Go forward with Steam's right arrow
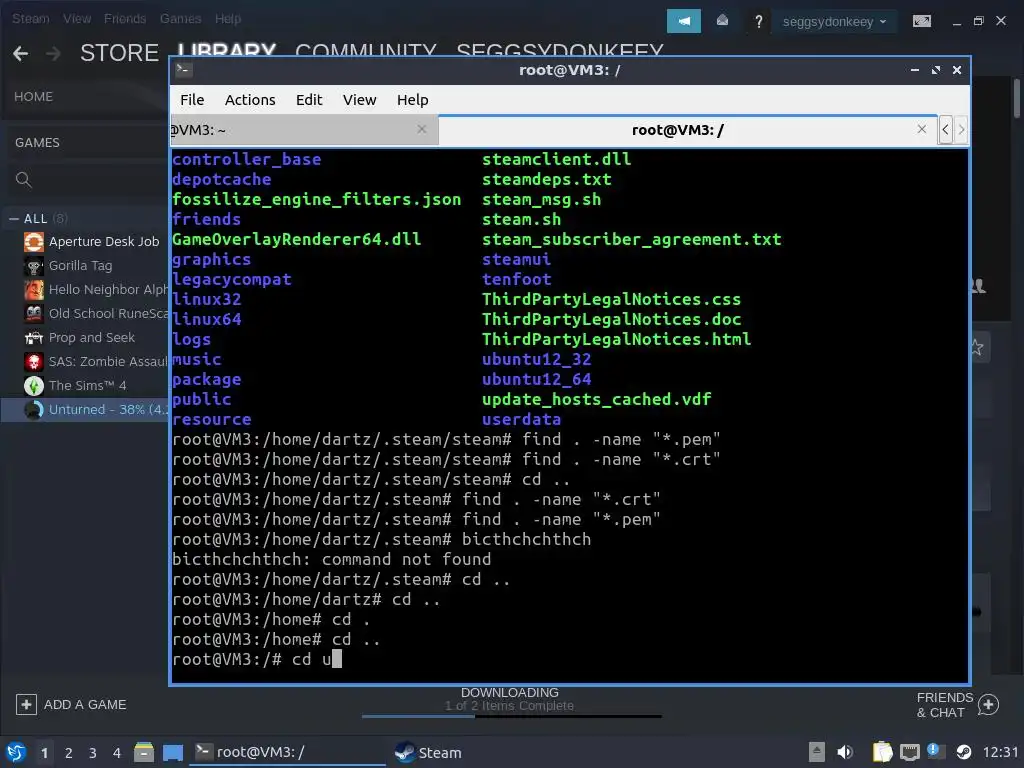 click(54, 54)
